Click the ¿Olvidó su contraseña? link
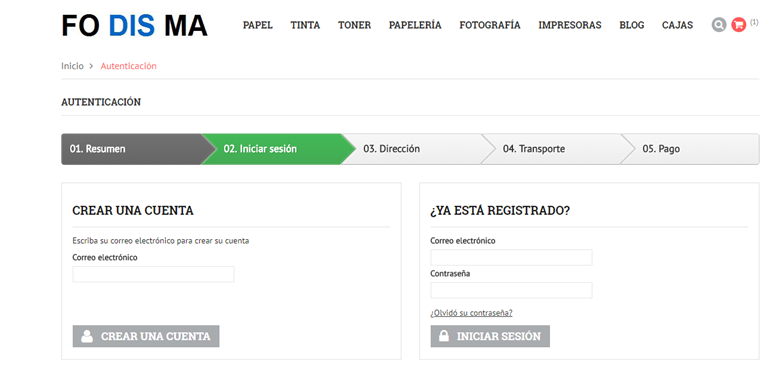 (472, 313)
